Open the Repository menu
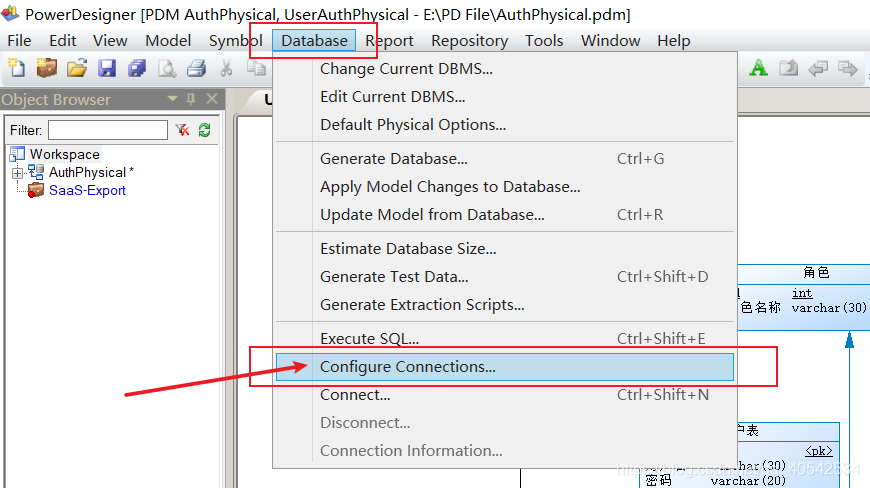This screenshot has height=488, width=870. tap(469, 41)
